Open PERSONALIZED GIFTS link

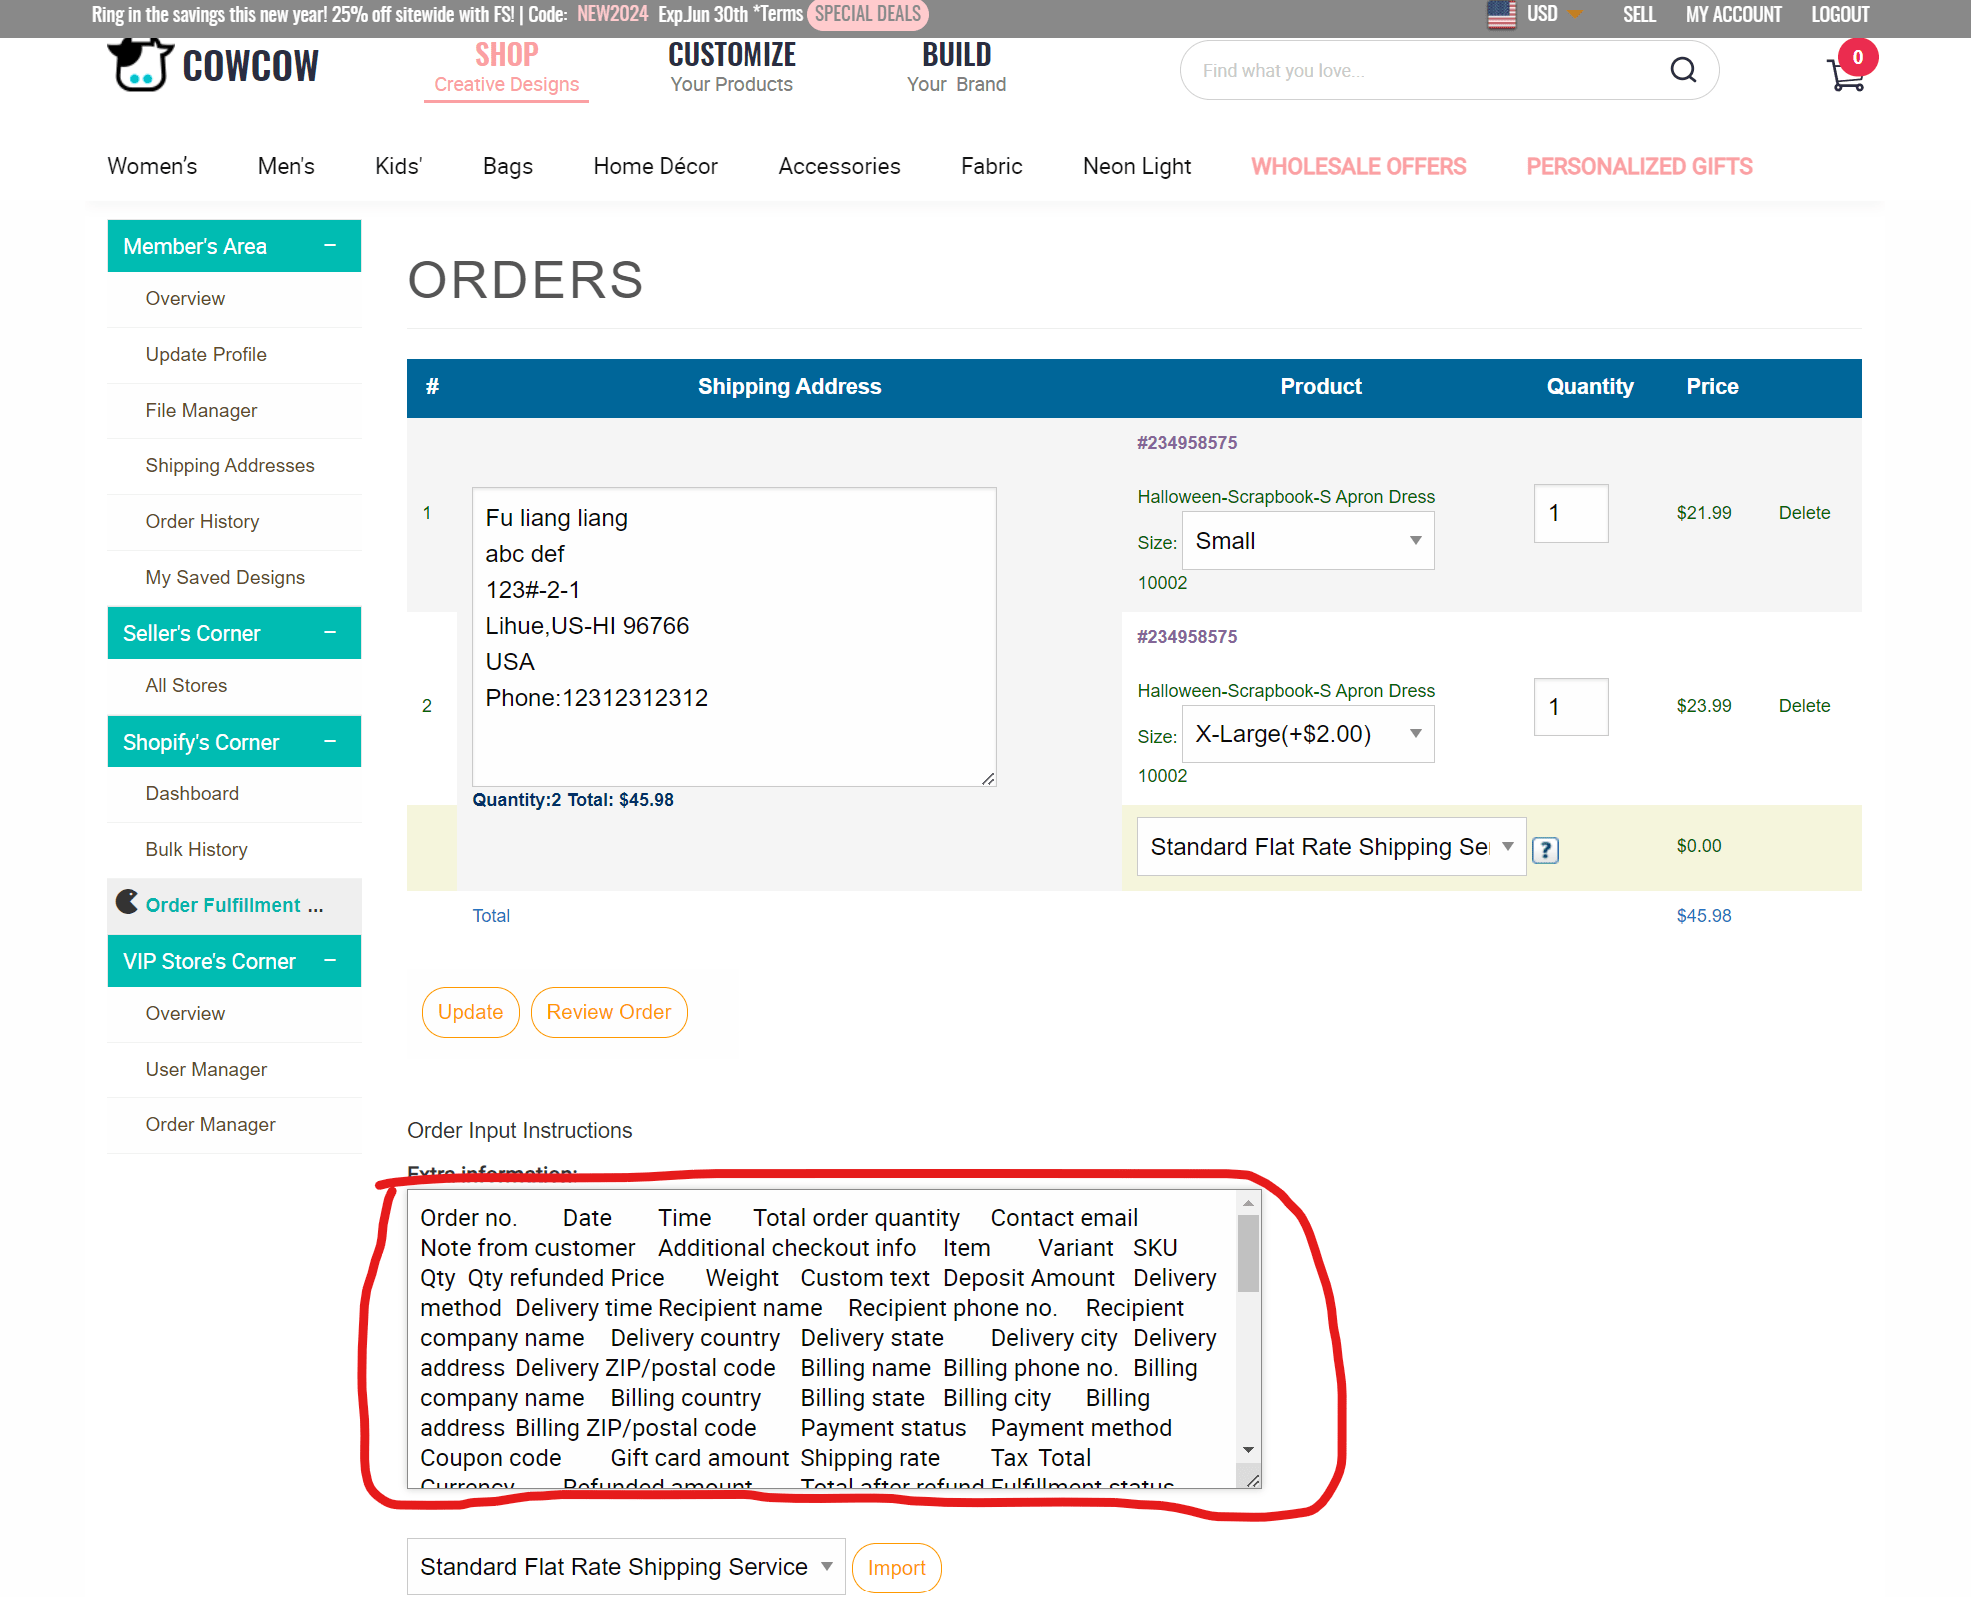coord(1640,167)
